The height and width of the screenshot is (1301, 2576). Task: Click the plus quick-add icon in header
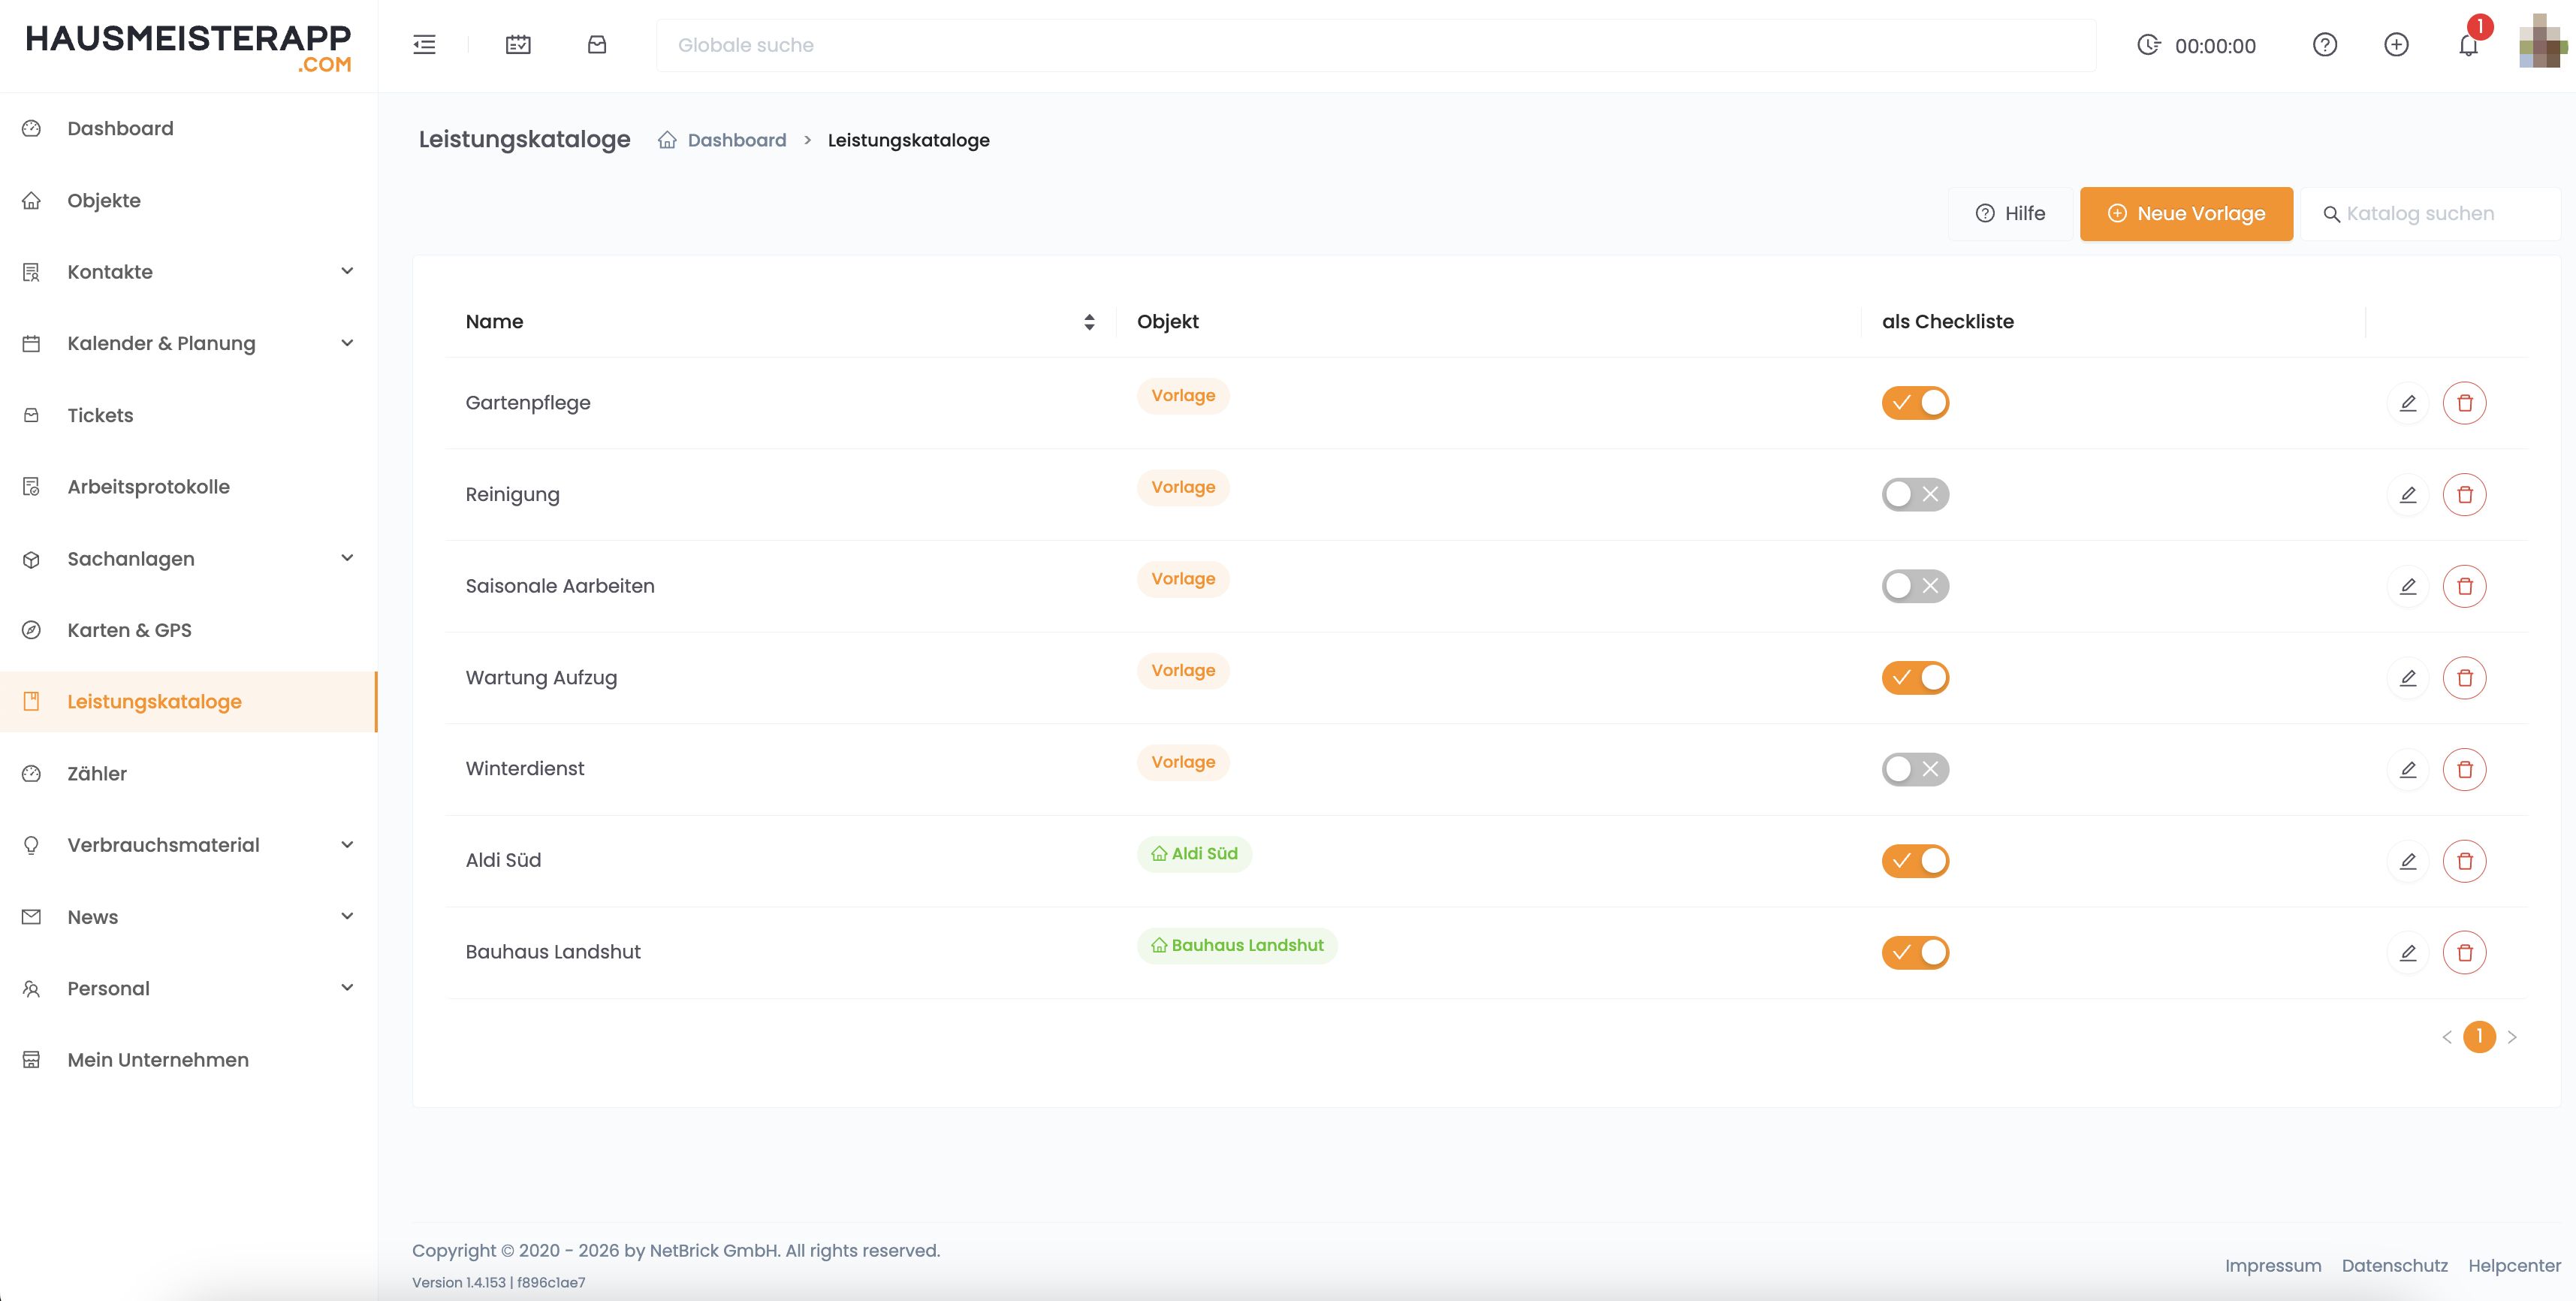(x=2396, y=45)
